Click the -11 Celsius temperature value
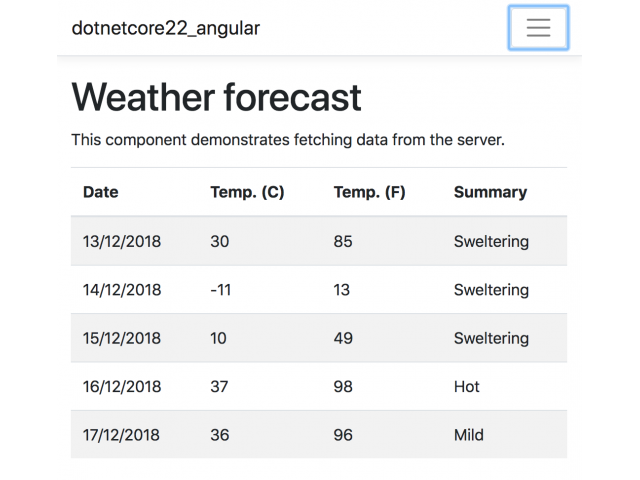 (x=220, y=290)
